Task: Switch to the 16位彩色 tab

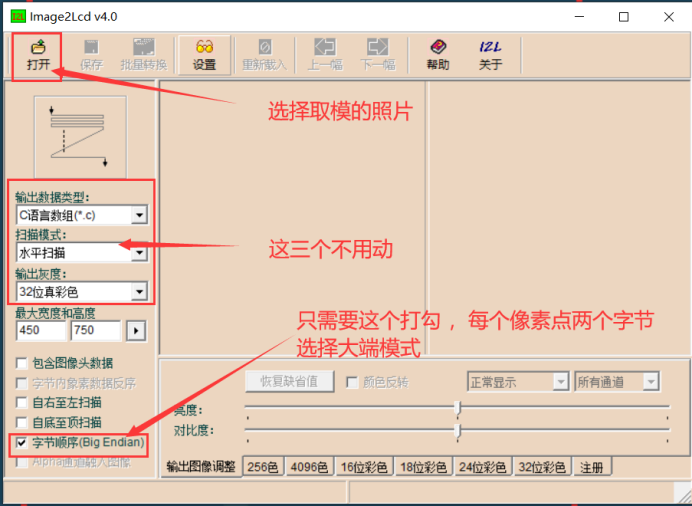Action: pos(364,467)
